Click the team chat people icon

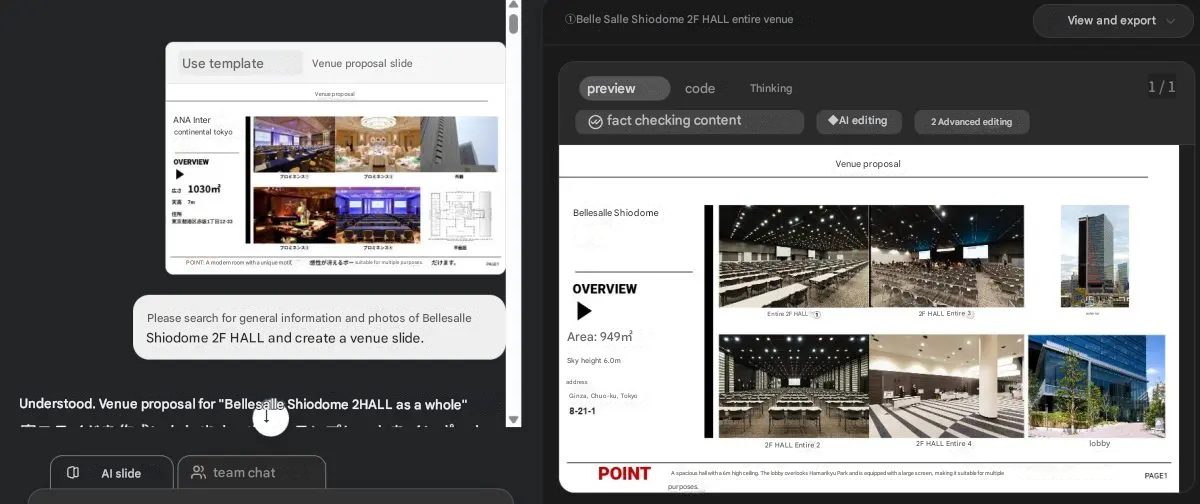(x=198, y=473)
